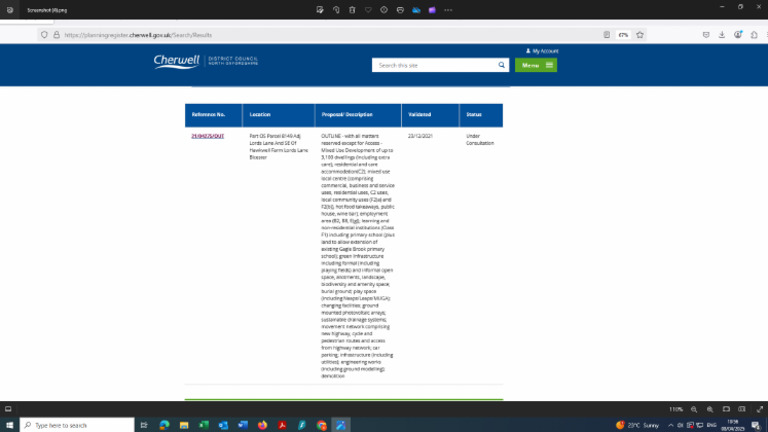Open Microsoft Edge from the taskbar

pyautogui.click(x=164, y=425)
